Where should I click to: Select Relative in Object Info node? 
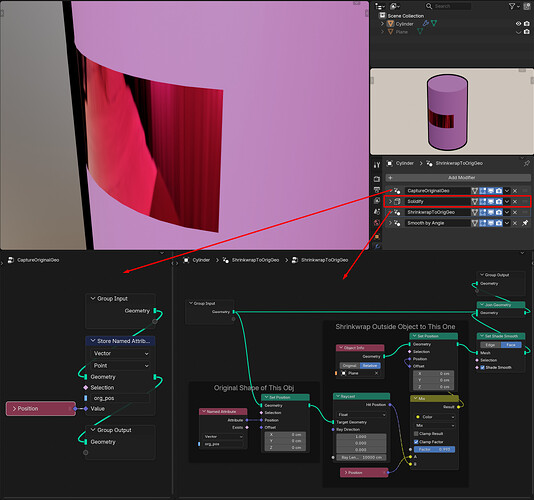(370, 365)
